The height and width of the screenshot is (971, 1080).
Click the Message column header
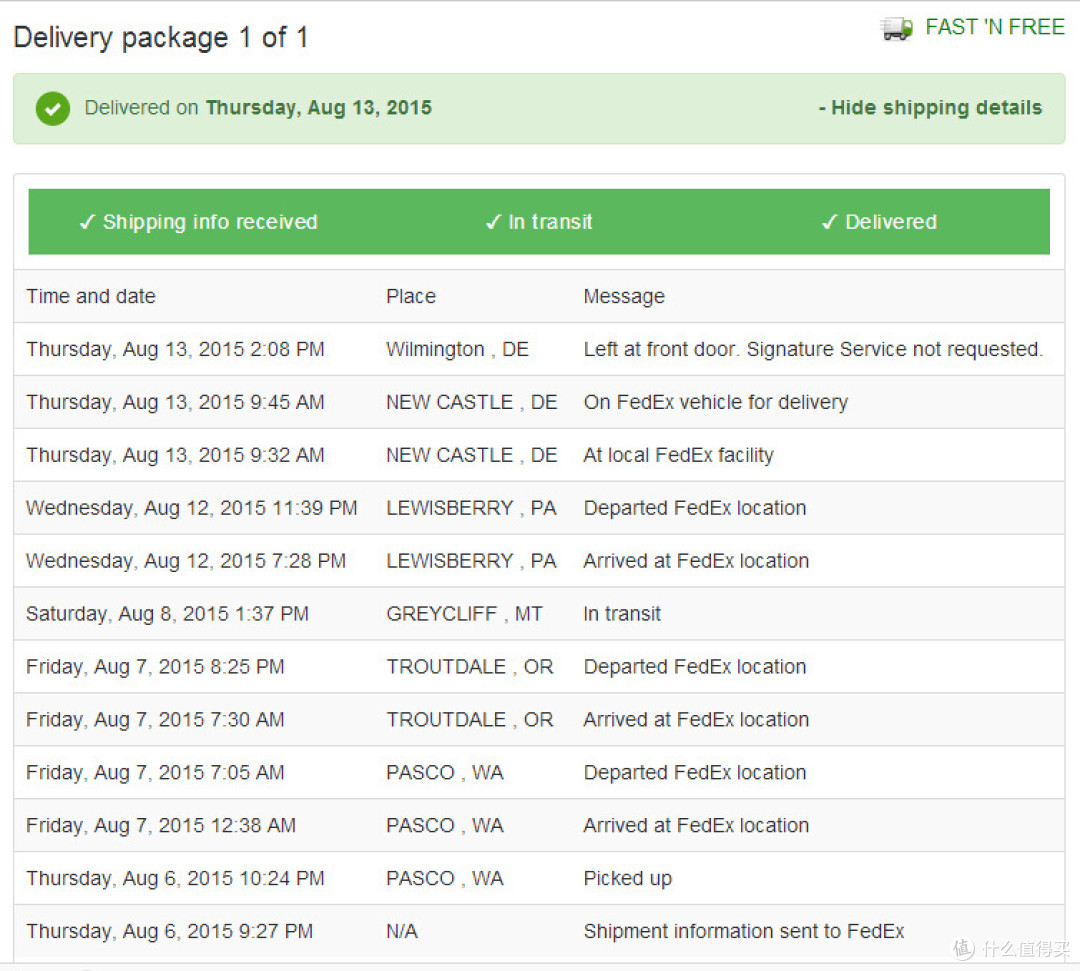click(x=624, y=296)
